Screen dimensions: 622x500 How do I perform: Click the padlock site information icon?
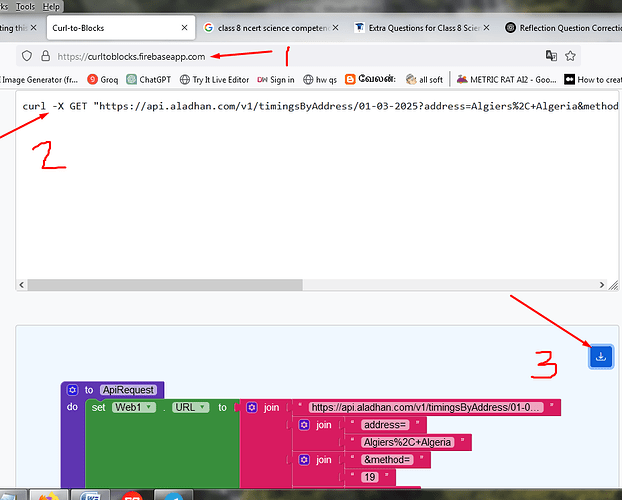click(x=46, y=56)
